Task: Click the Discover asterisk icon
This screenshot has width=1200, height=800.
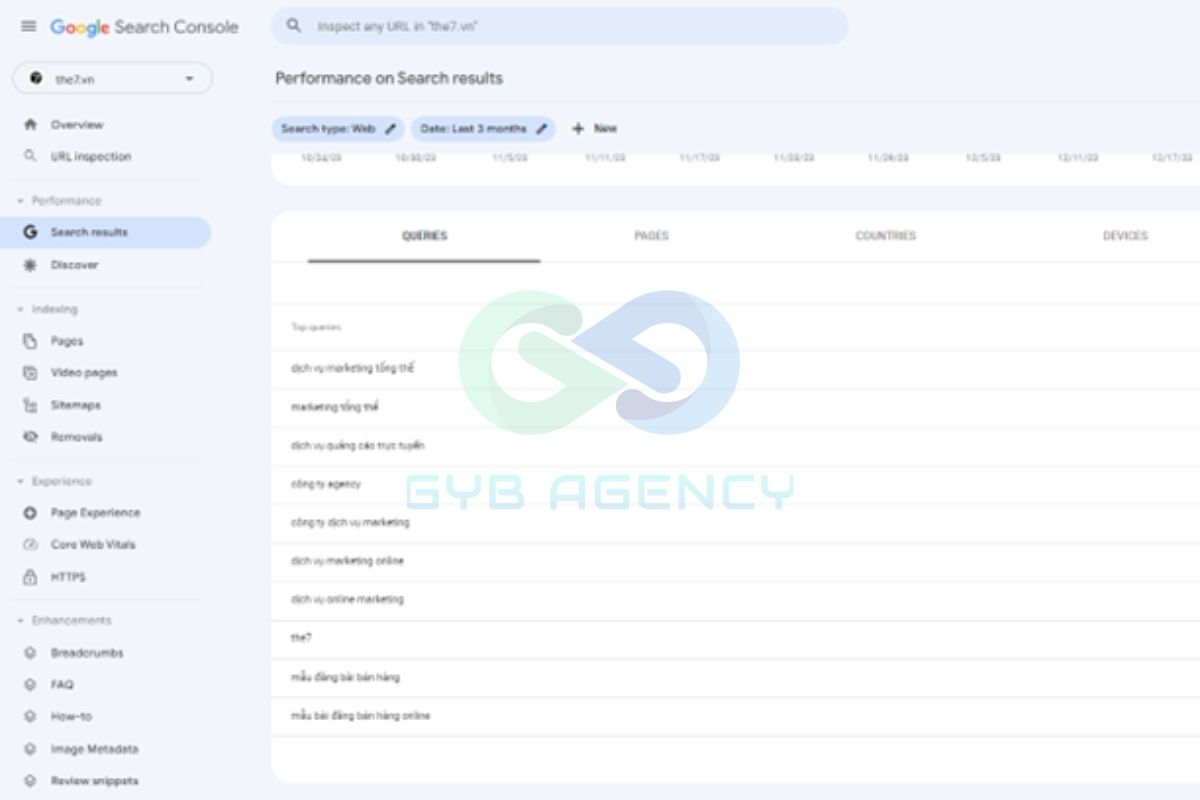Action: pos(30,265)
